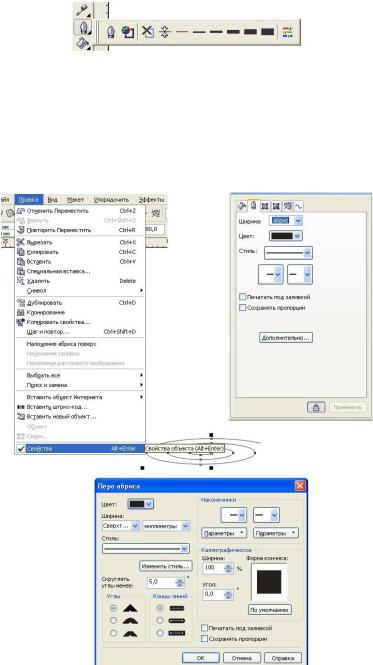Choose Удалить from the Правка menu
This screenshot has width=373, height=665.
click(80, 281)
